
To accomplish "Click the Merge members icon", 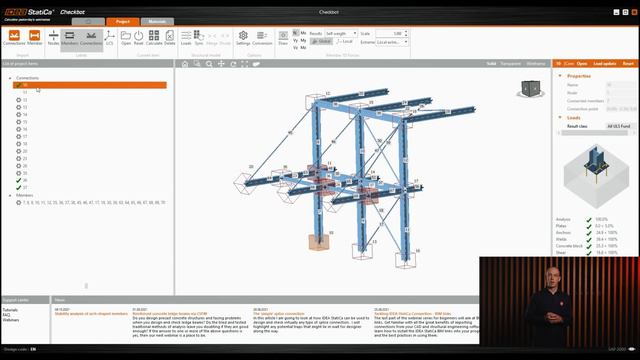I will [x=212, y=38].
